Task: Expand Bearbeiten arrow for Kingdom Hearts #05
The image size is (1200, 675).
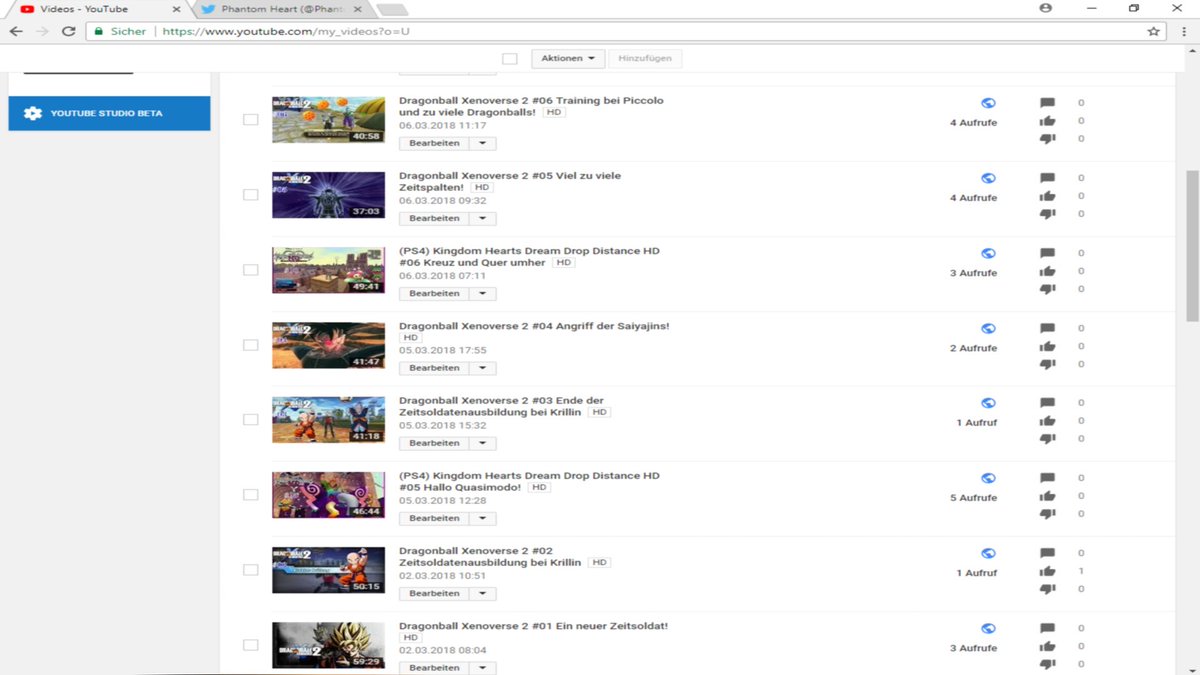Action: coord(483,518)
